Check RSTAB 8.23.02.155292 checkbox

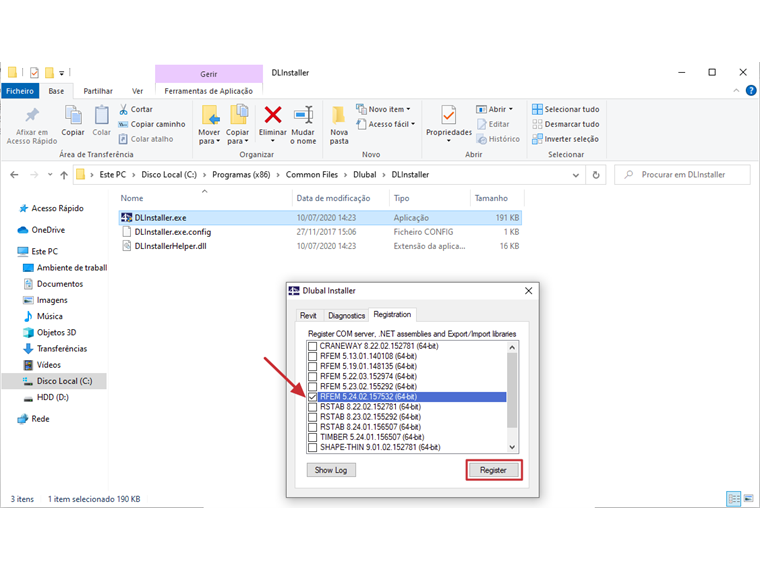[x=313, y=417]
